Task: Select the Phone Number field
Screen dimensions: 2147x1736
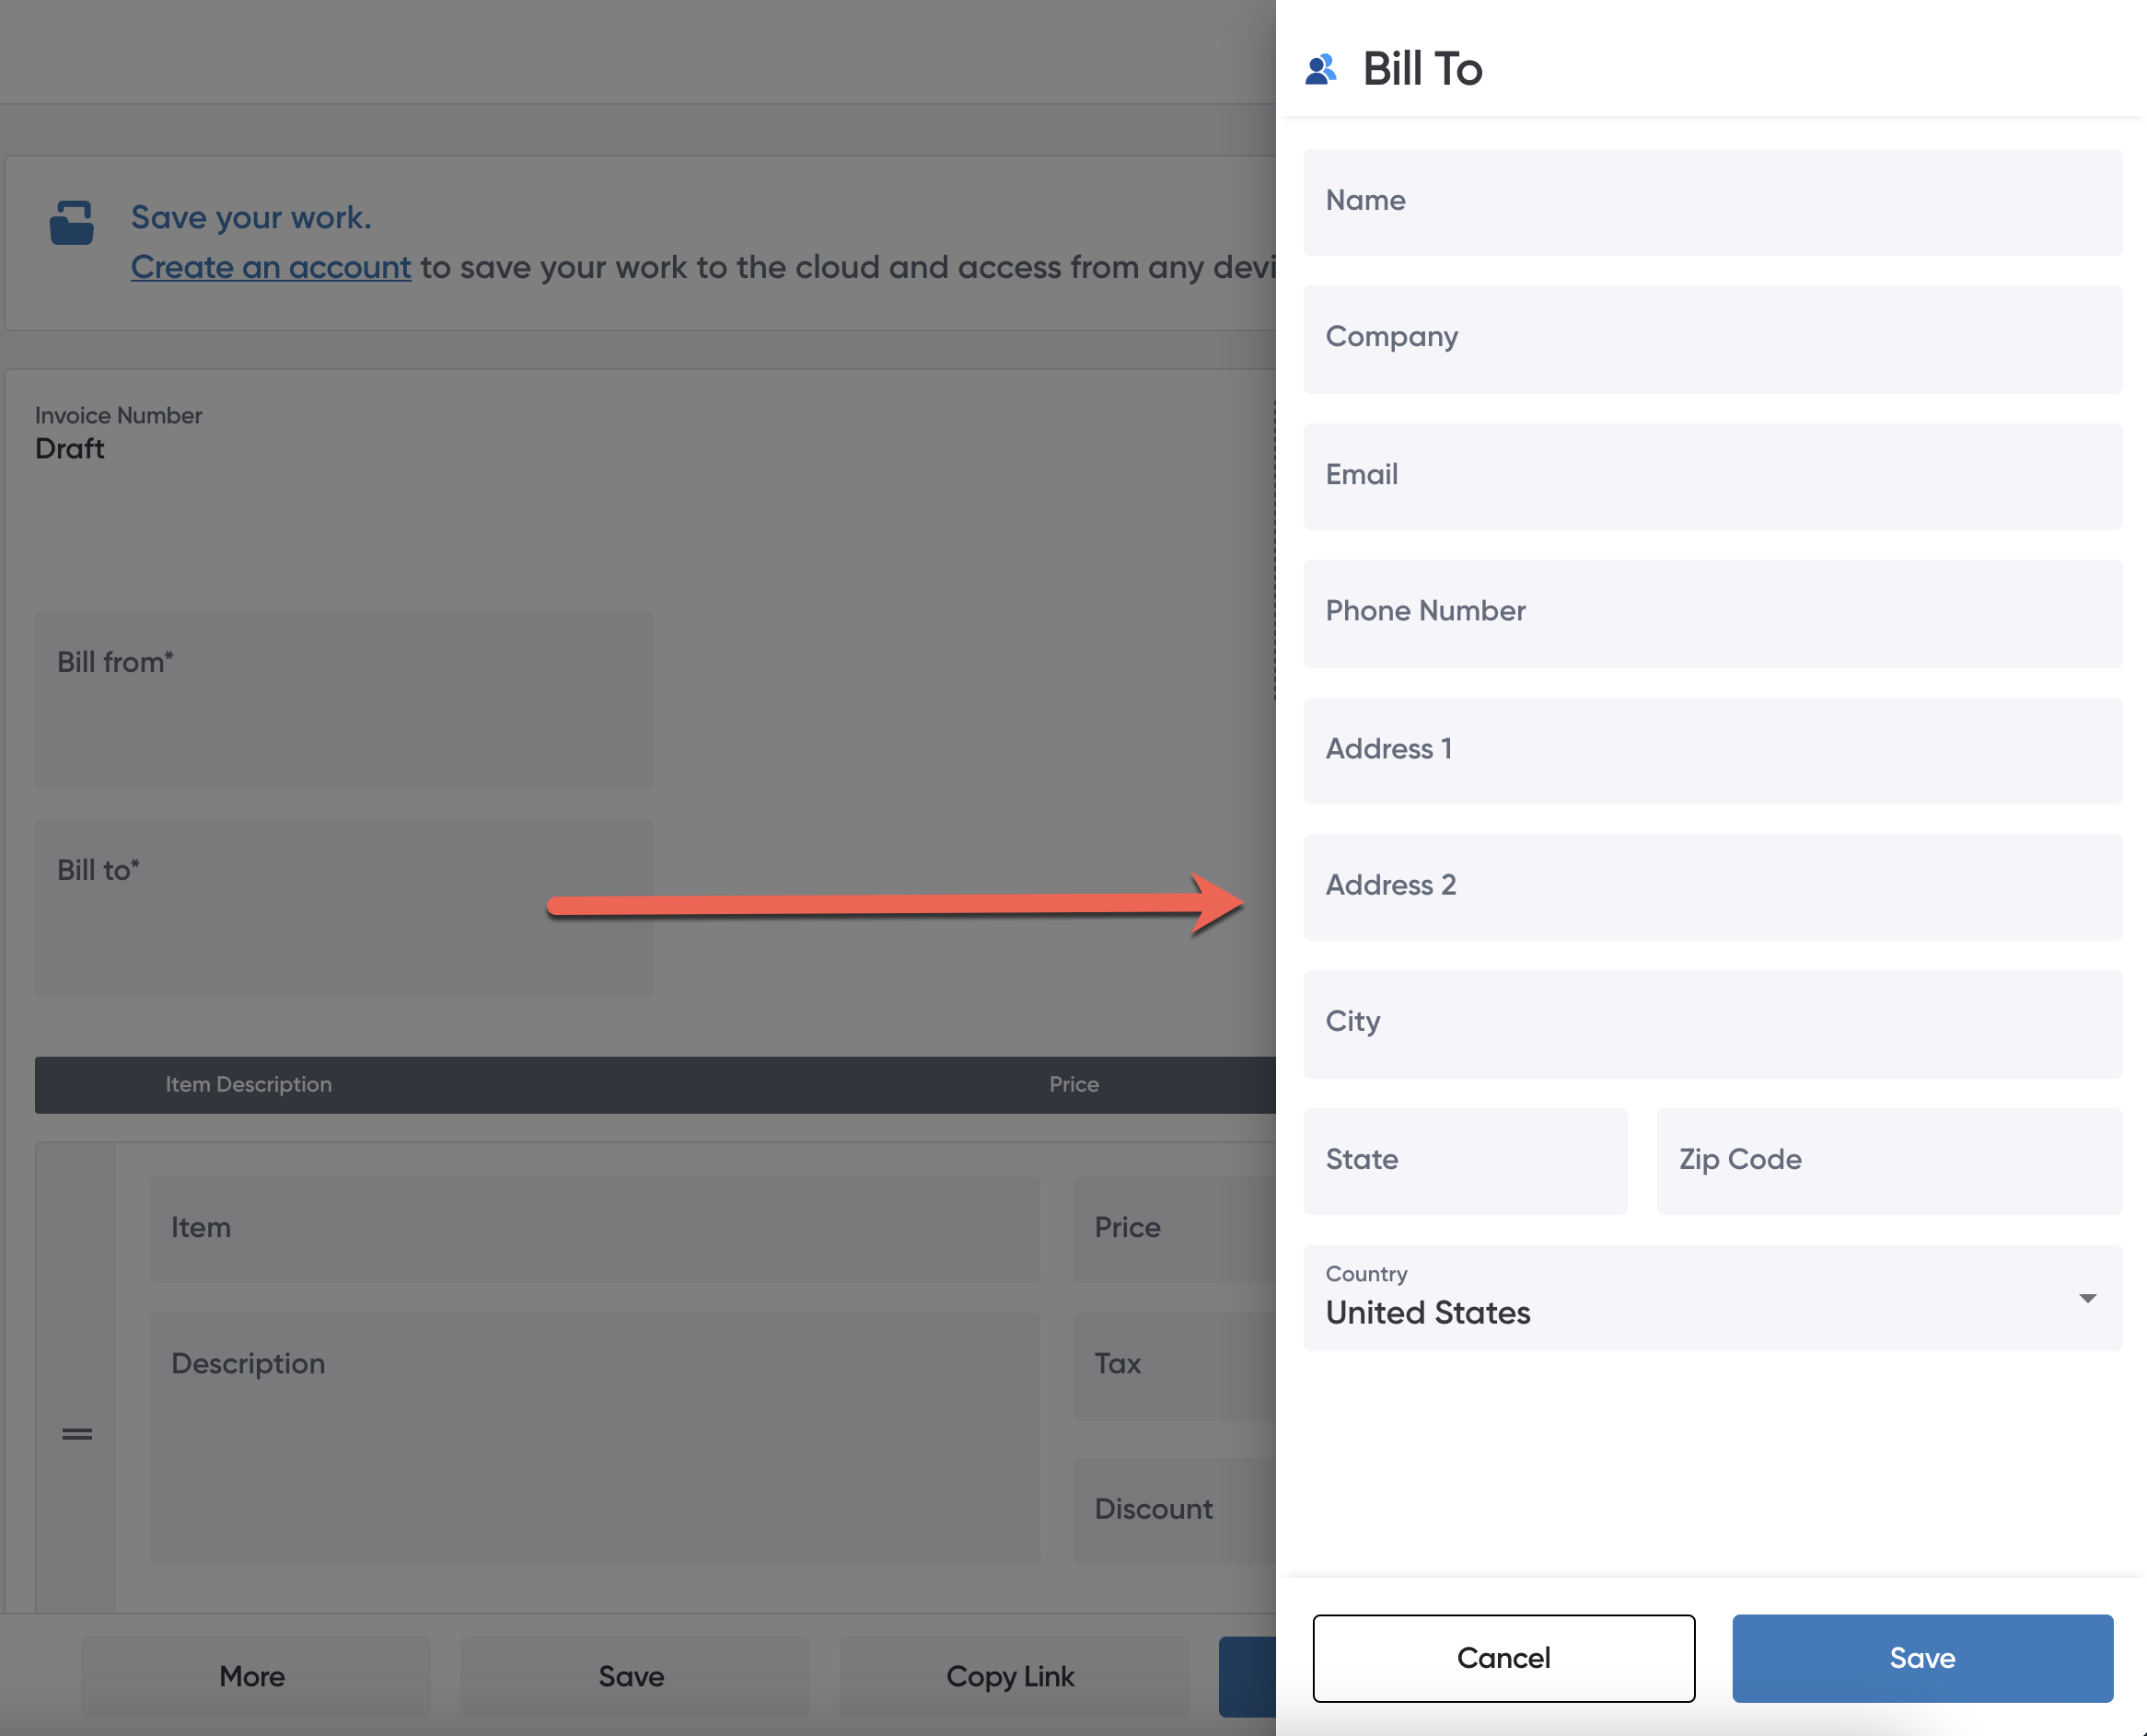Action: tap(1712, 612)
